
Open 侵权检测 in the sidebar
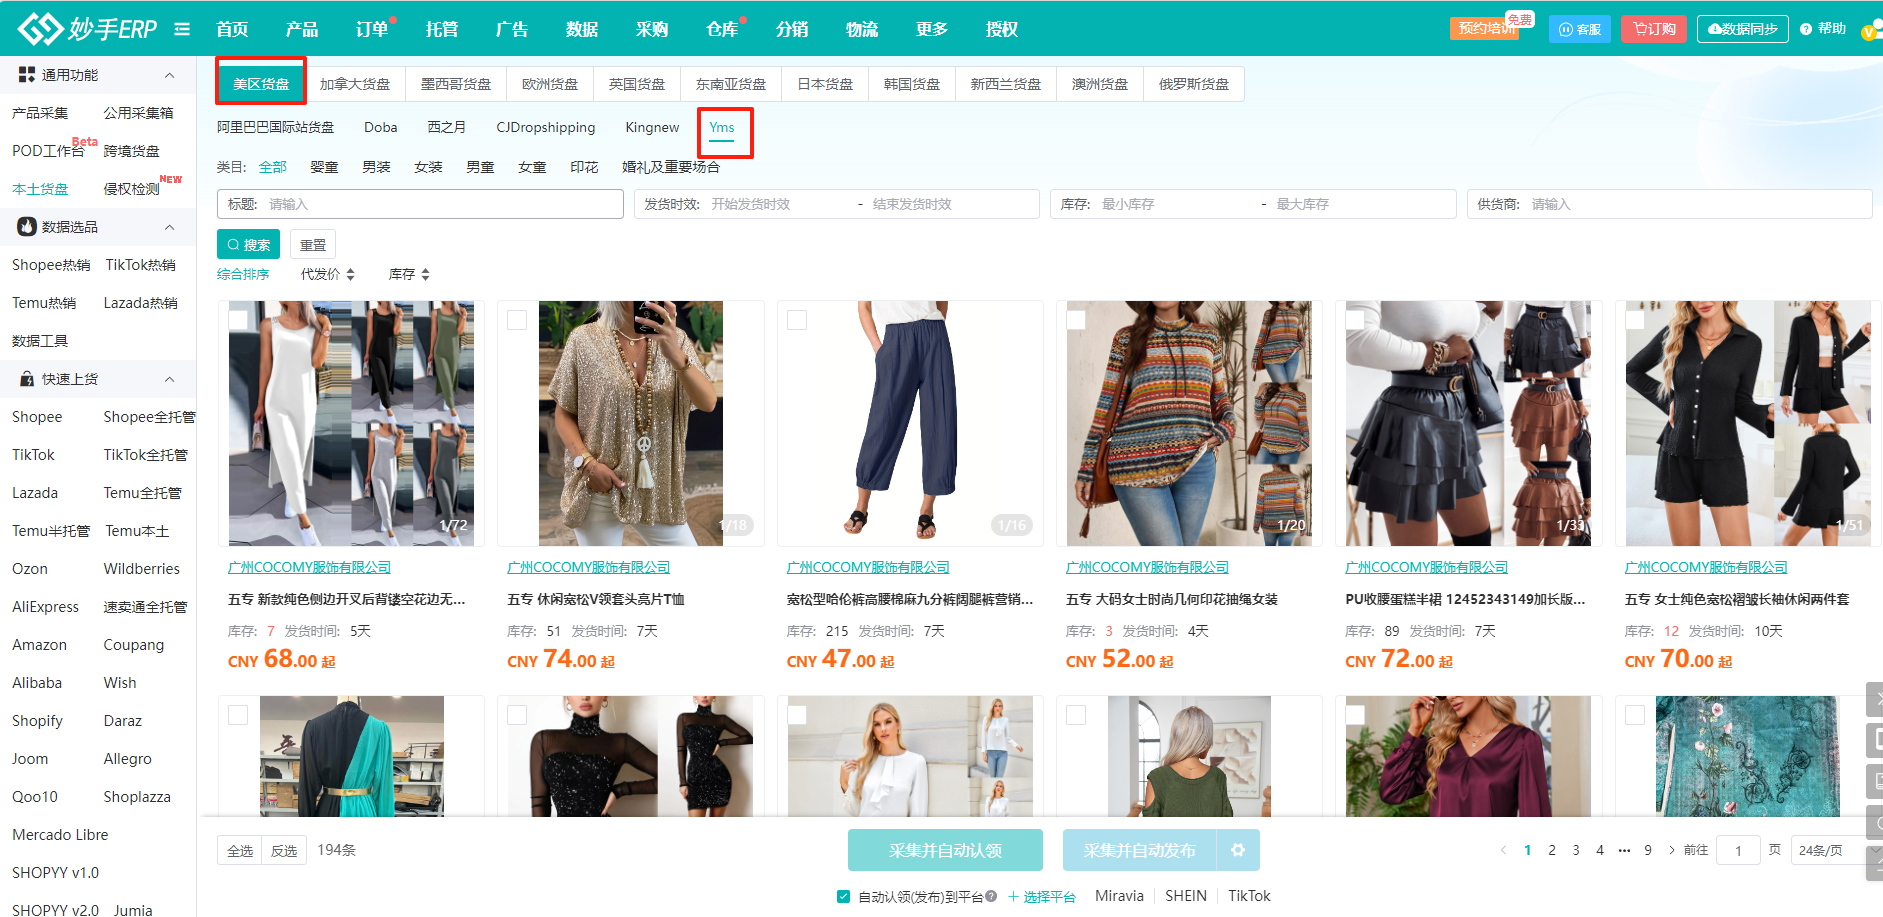pyautogui.click(x=132, y=189)
